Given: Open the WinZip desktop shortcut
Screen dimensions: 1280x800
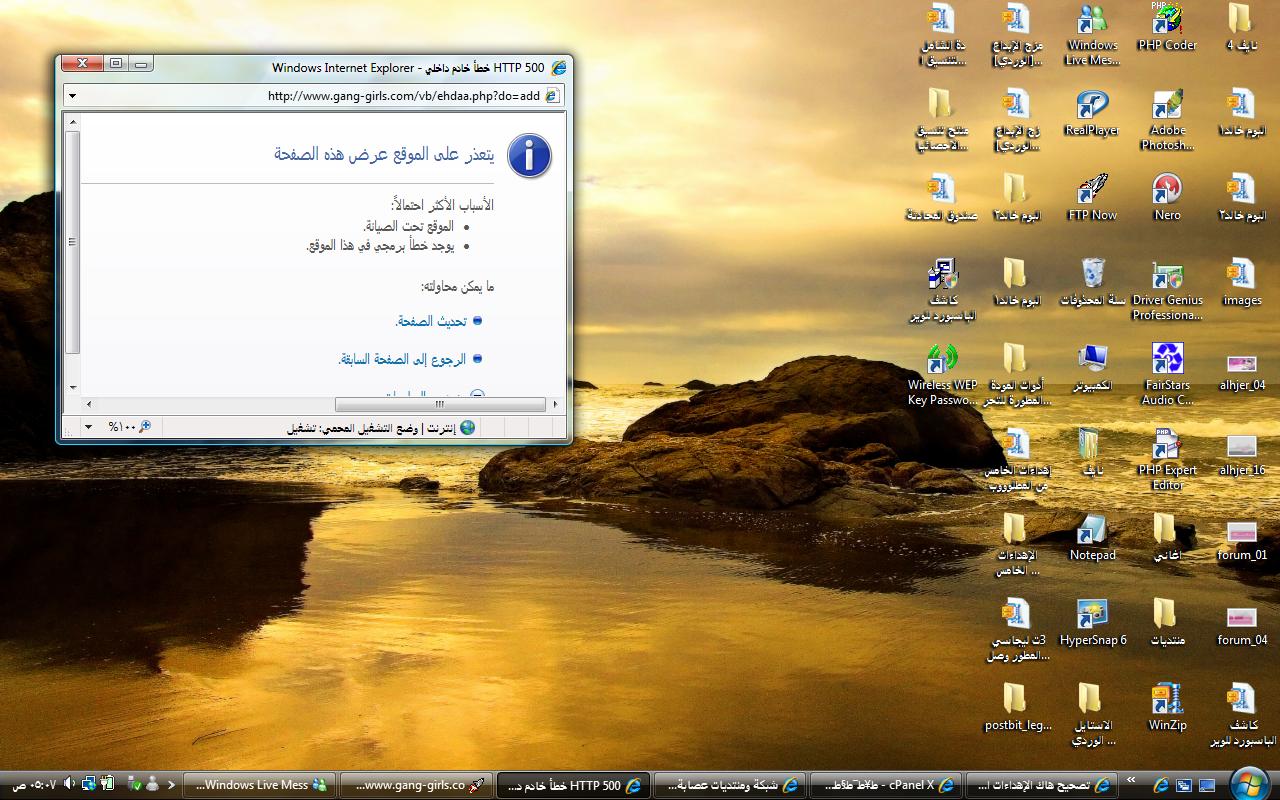Looking at the screenshot, I should pos(1167,701).
